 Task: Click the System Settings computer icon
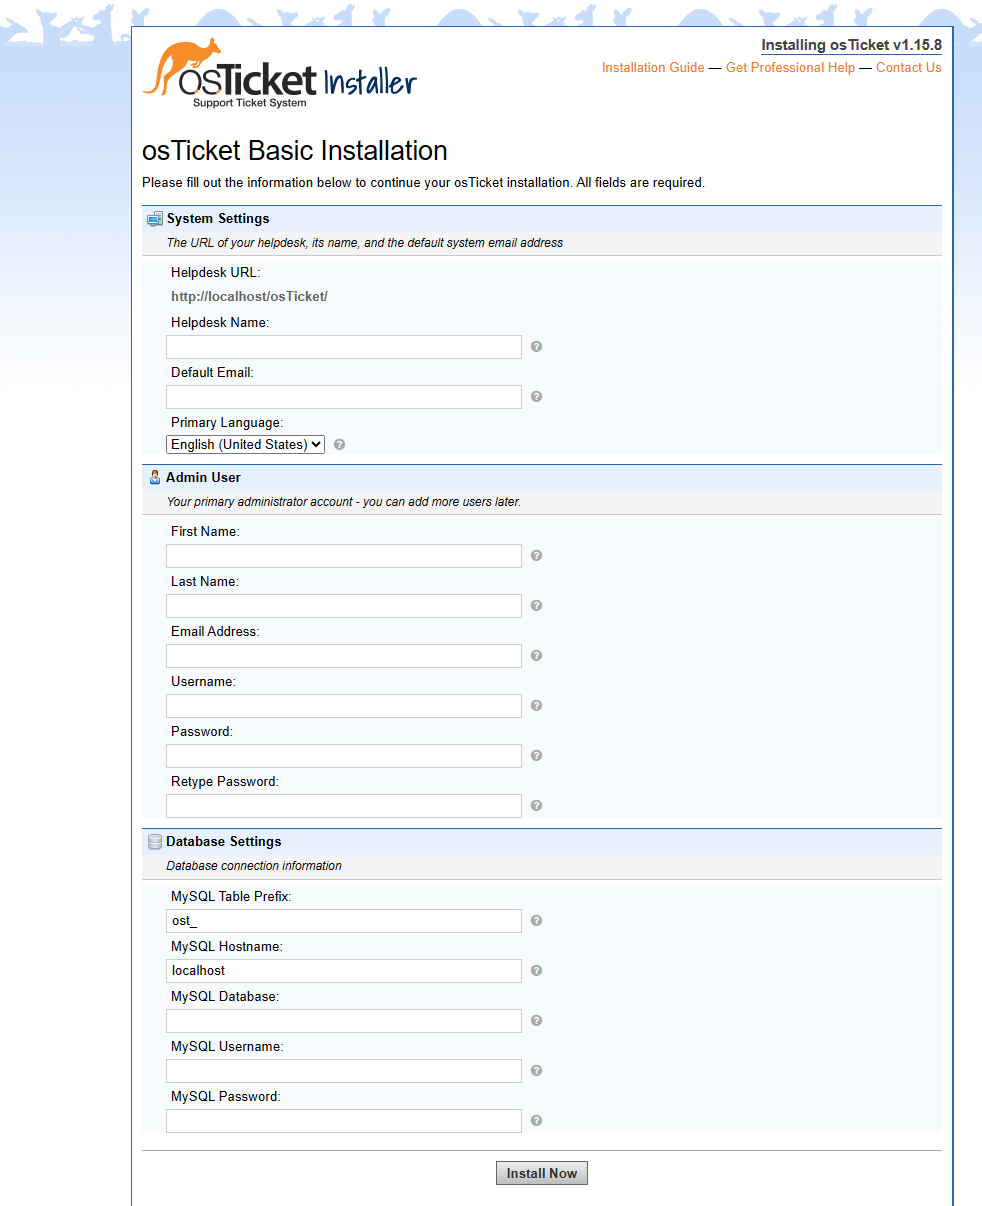155,218
